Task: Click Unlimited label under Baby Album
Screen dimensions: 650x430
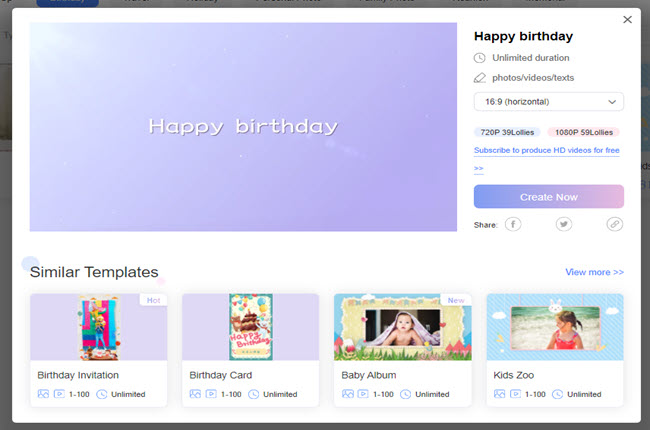Action: click(432, 394)
